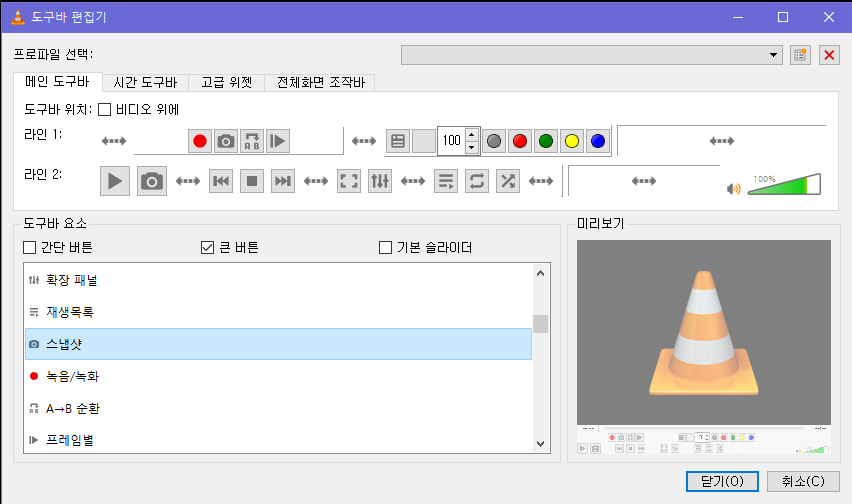
Task: Close the toolbar editor window
Action: (829, 17)
